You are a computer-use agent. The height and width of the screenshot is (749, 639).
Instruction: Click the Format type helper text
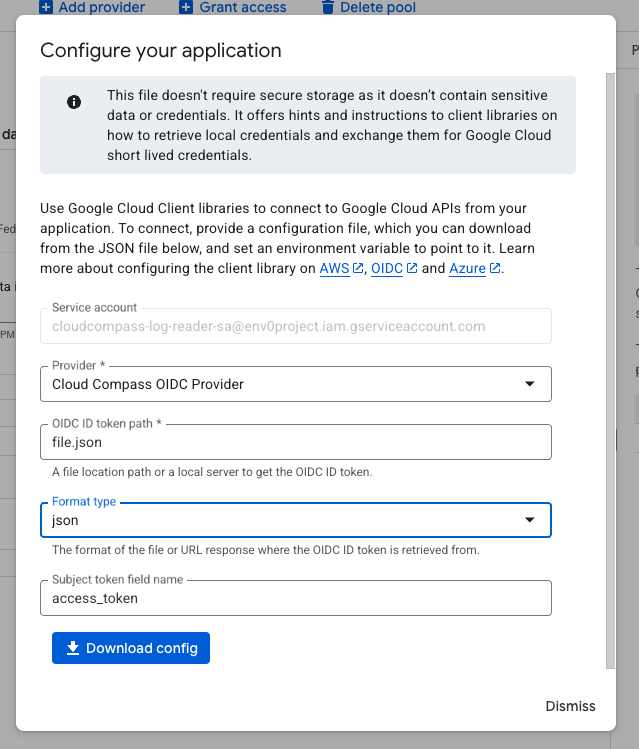266,550
